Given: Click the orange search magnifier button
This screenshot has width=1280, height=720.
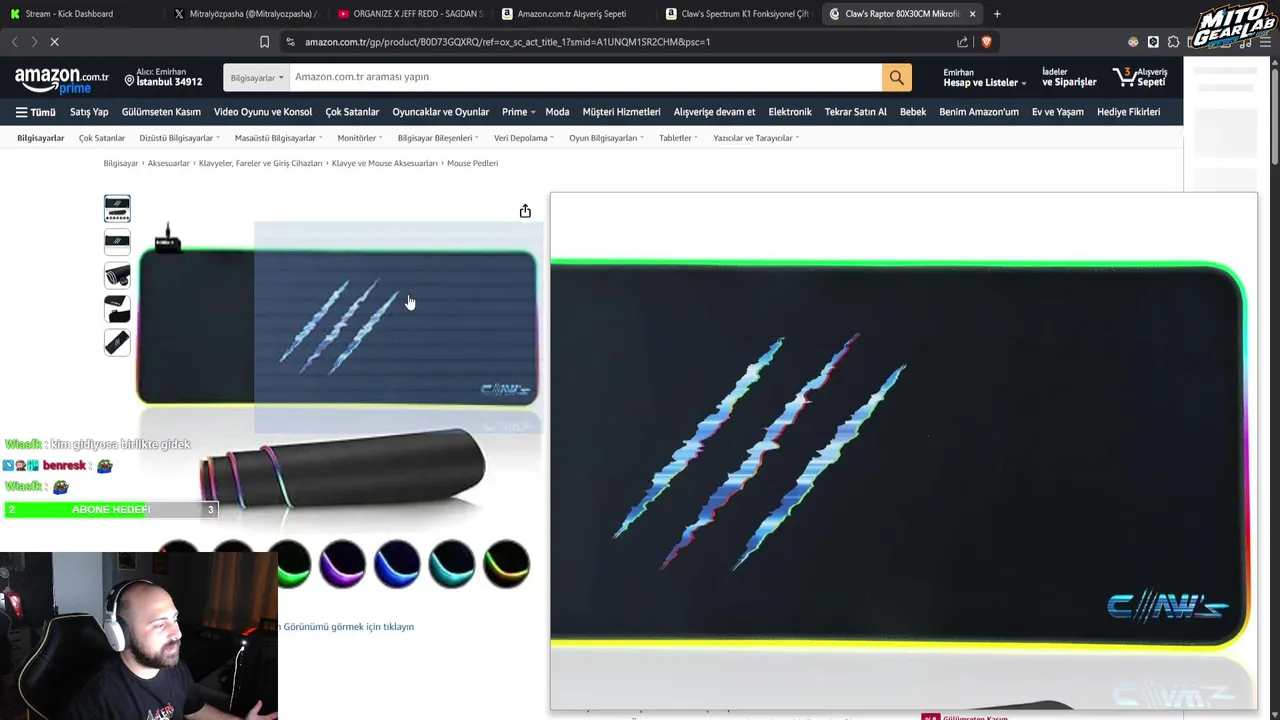Looking at the screenshot, I should (896, 77).
